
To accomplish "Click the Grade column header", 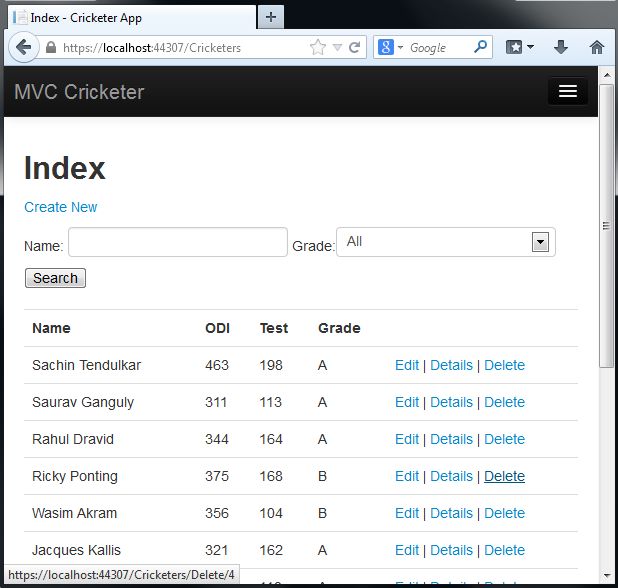I will (x=339, y=328).
